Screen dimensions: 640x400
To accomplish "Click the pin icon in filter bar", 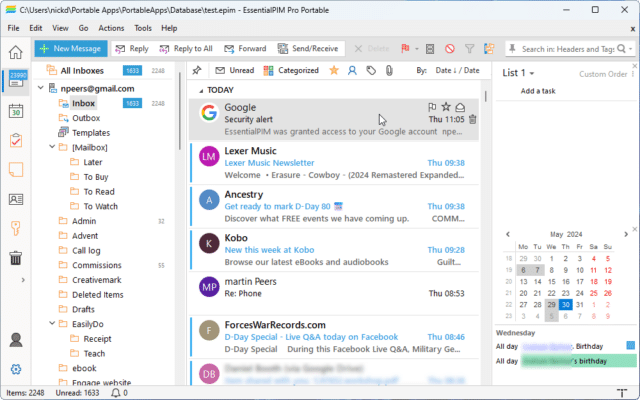I will [x=197, y=71].
